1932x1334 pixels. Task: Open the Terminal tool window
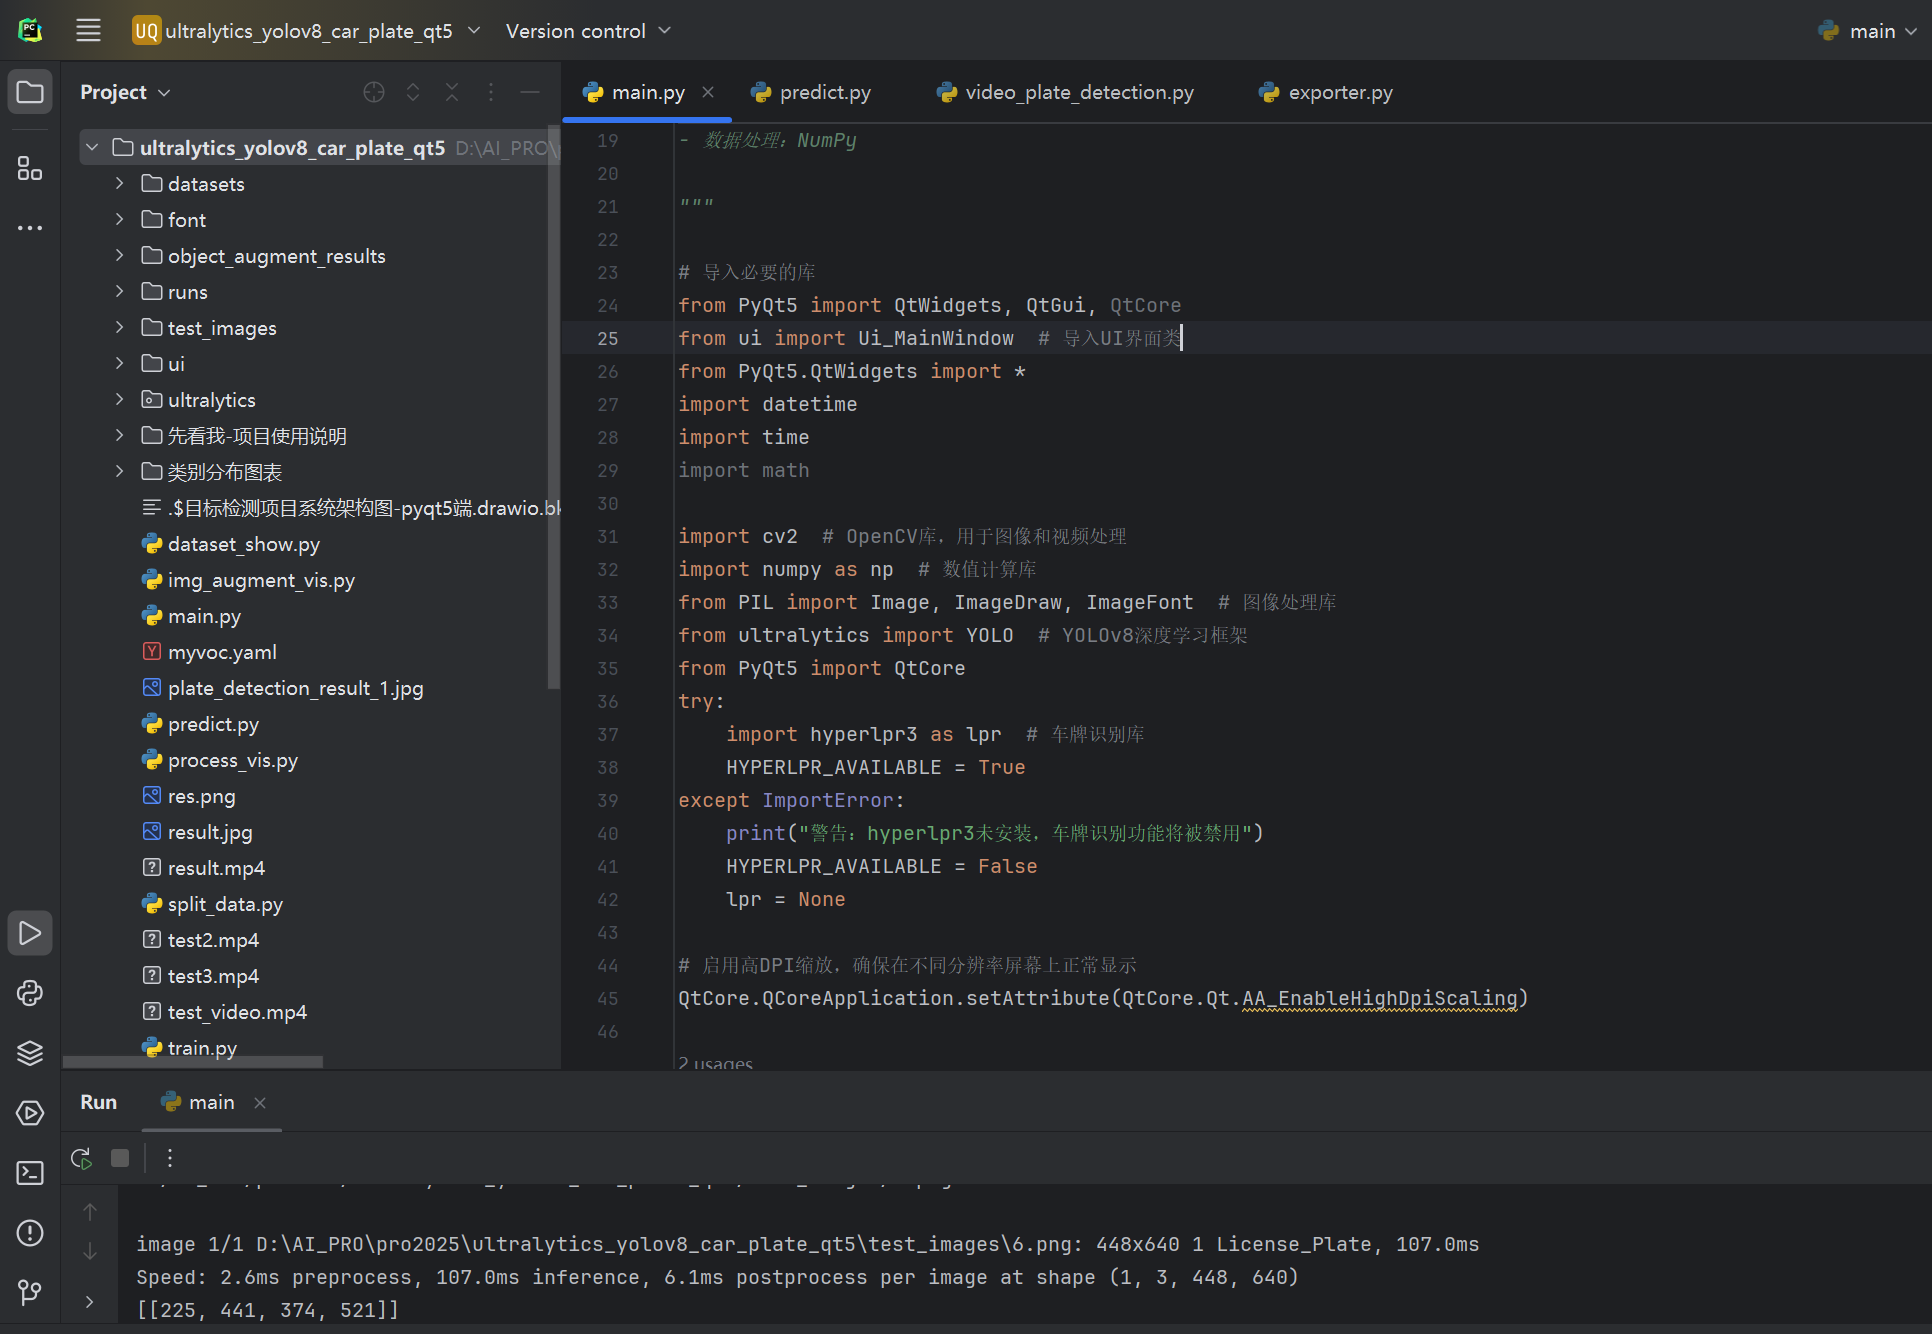tap(30, 1173)
